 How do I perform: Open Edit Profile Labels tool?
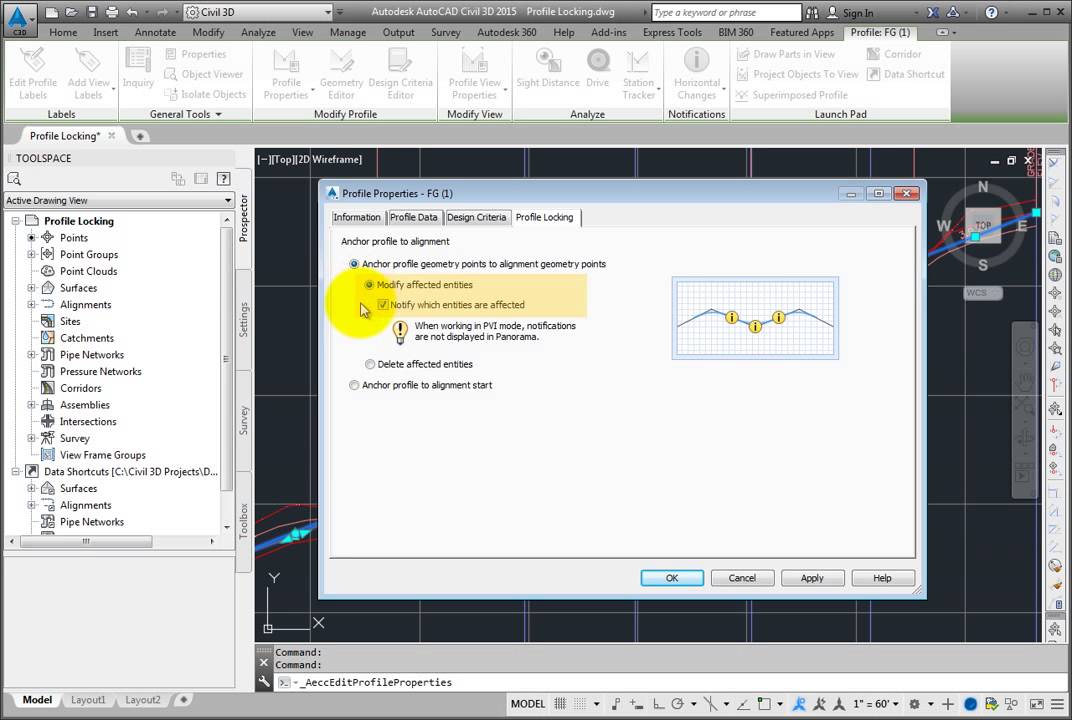33,74
